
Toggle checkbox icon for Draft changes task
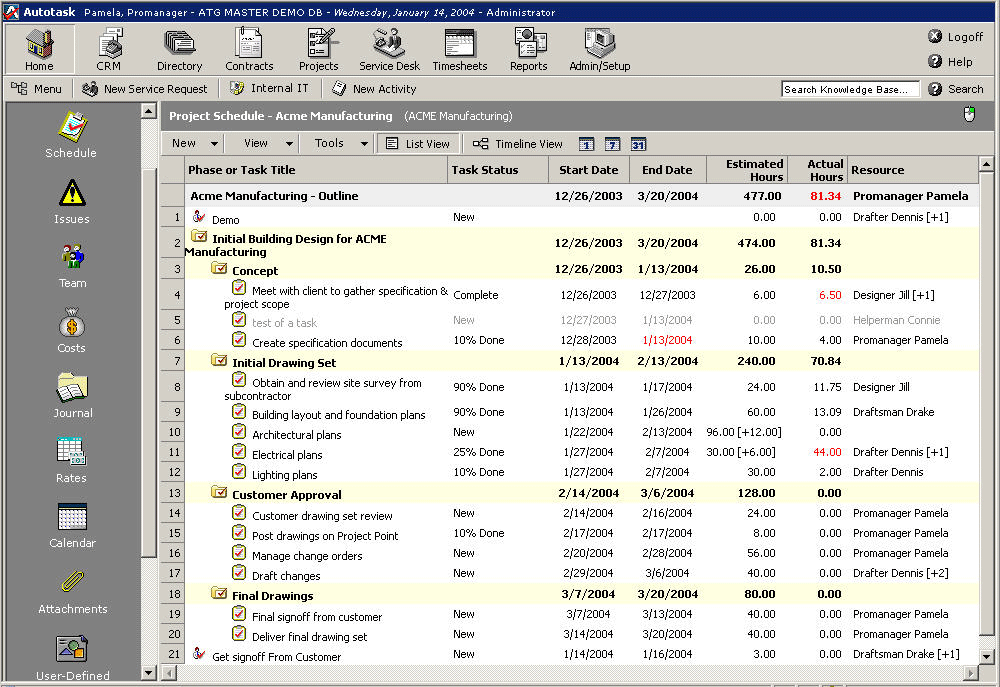(x=239, y=573)
